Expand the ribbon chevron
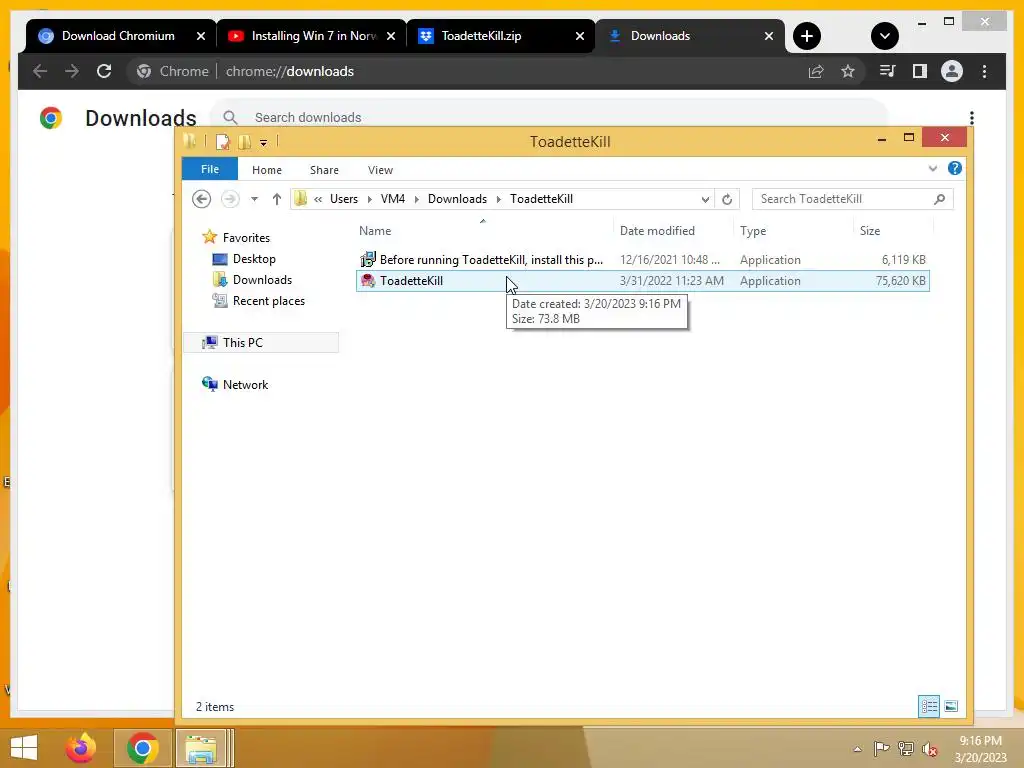Image resolution: width=1024 pixels, height=768 pixels. 933,168
